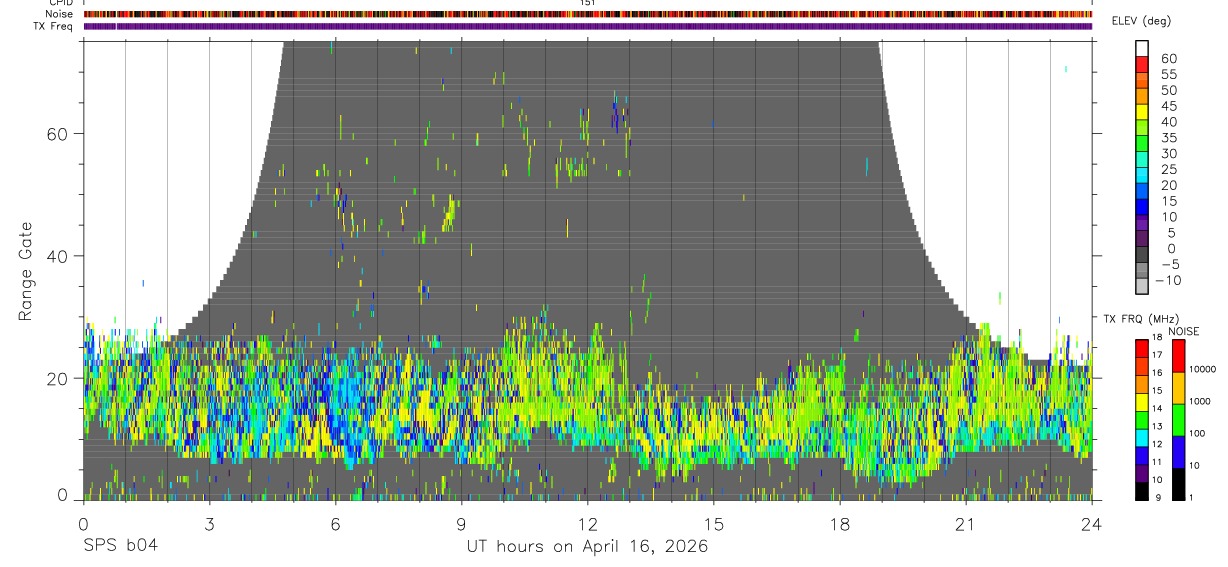Select the 'Noise' strip label at top left
Image resolution: width=1228 pixels, height=567 pixels.
point(60,14)
